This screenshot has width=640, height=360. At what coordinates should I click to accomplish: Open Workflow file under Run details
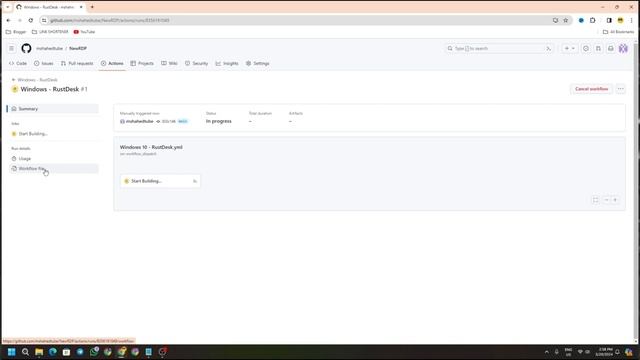coord(53,169)
